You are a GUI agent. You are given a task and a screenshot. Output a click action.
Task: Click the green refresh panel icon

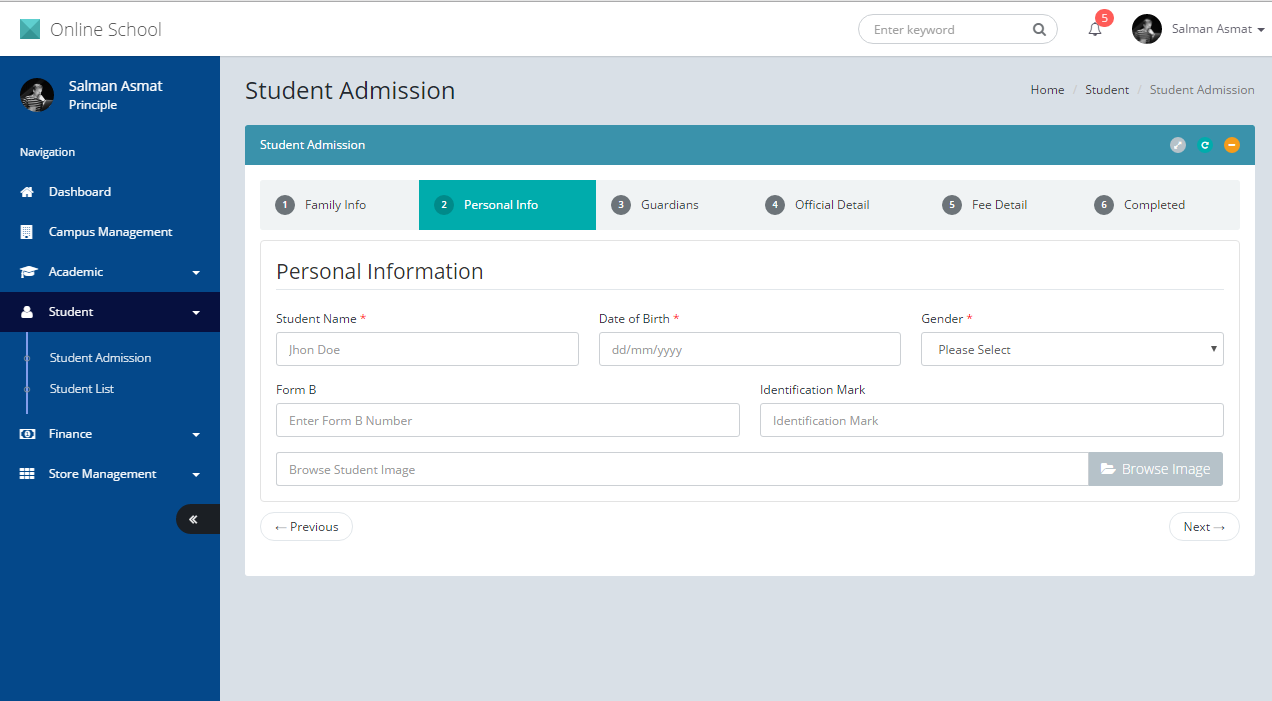1205,145
